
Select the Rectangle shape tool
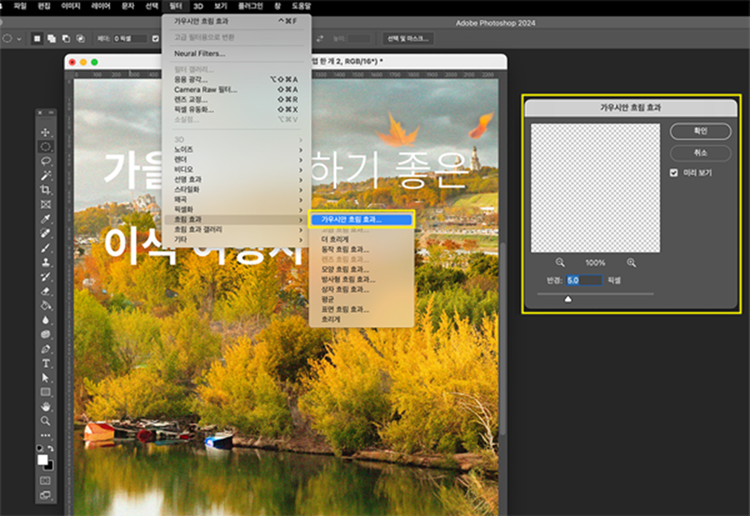coord(45,392)
